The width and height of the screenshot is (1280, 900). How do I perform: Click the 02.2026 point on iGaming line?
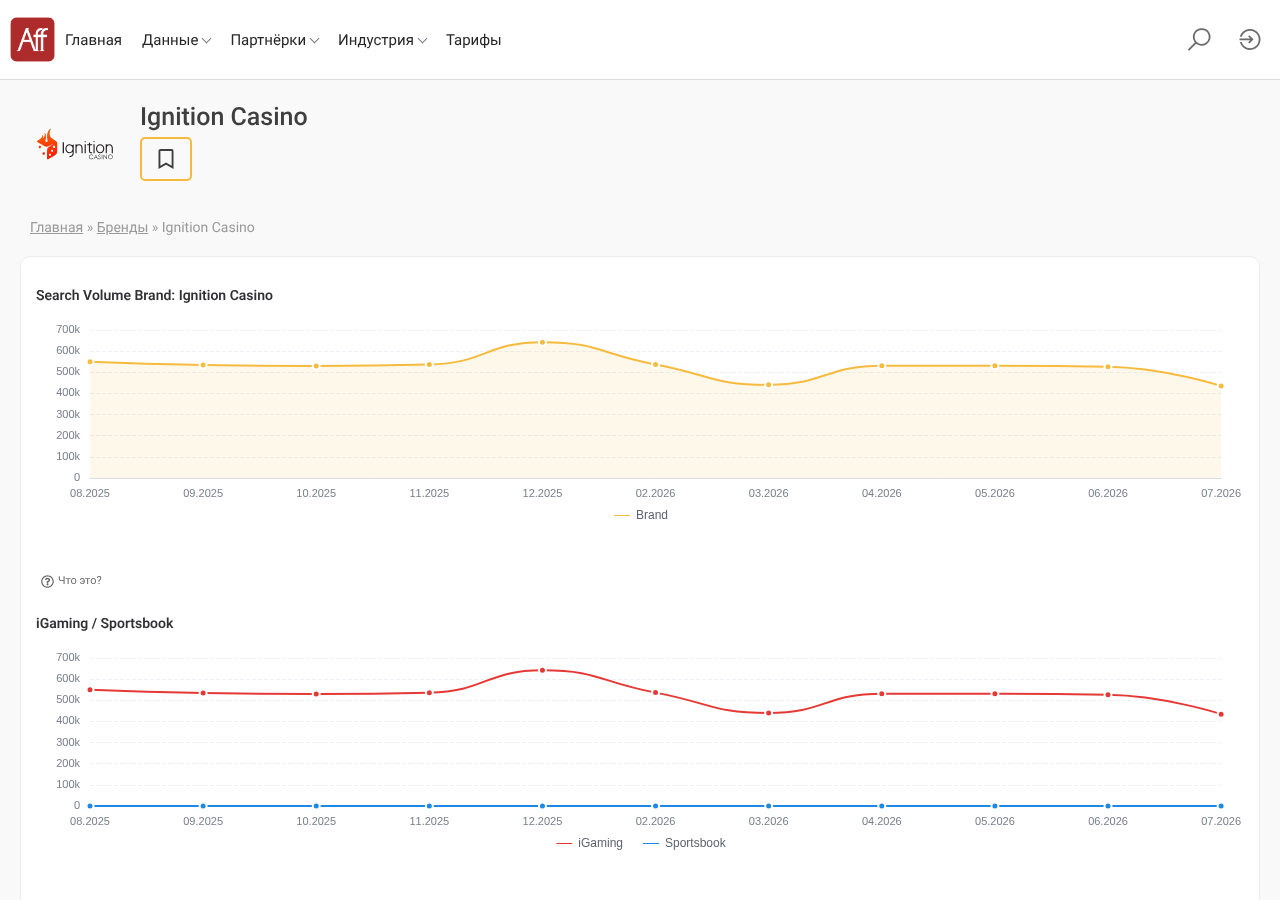coord(656,692)
